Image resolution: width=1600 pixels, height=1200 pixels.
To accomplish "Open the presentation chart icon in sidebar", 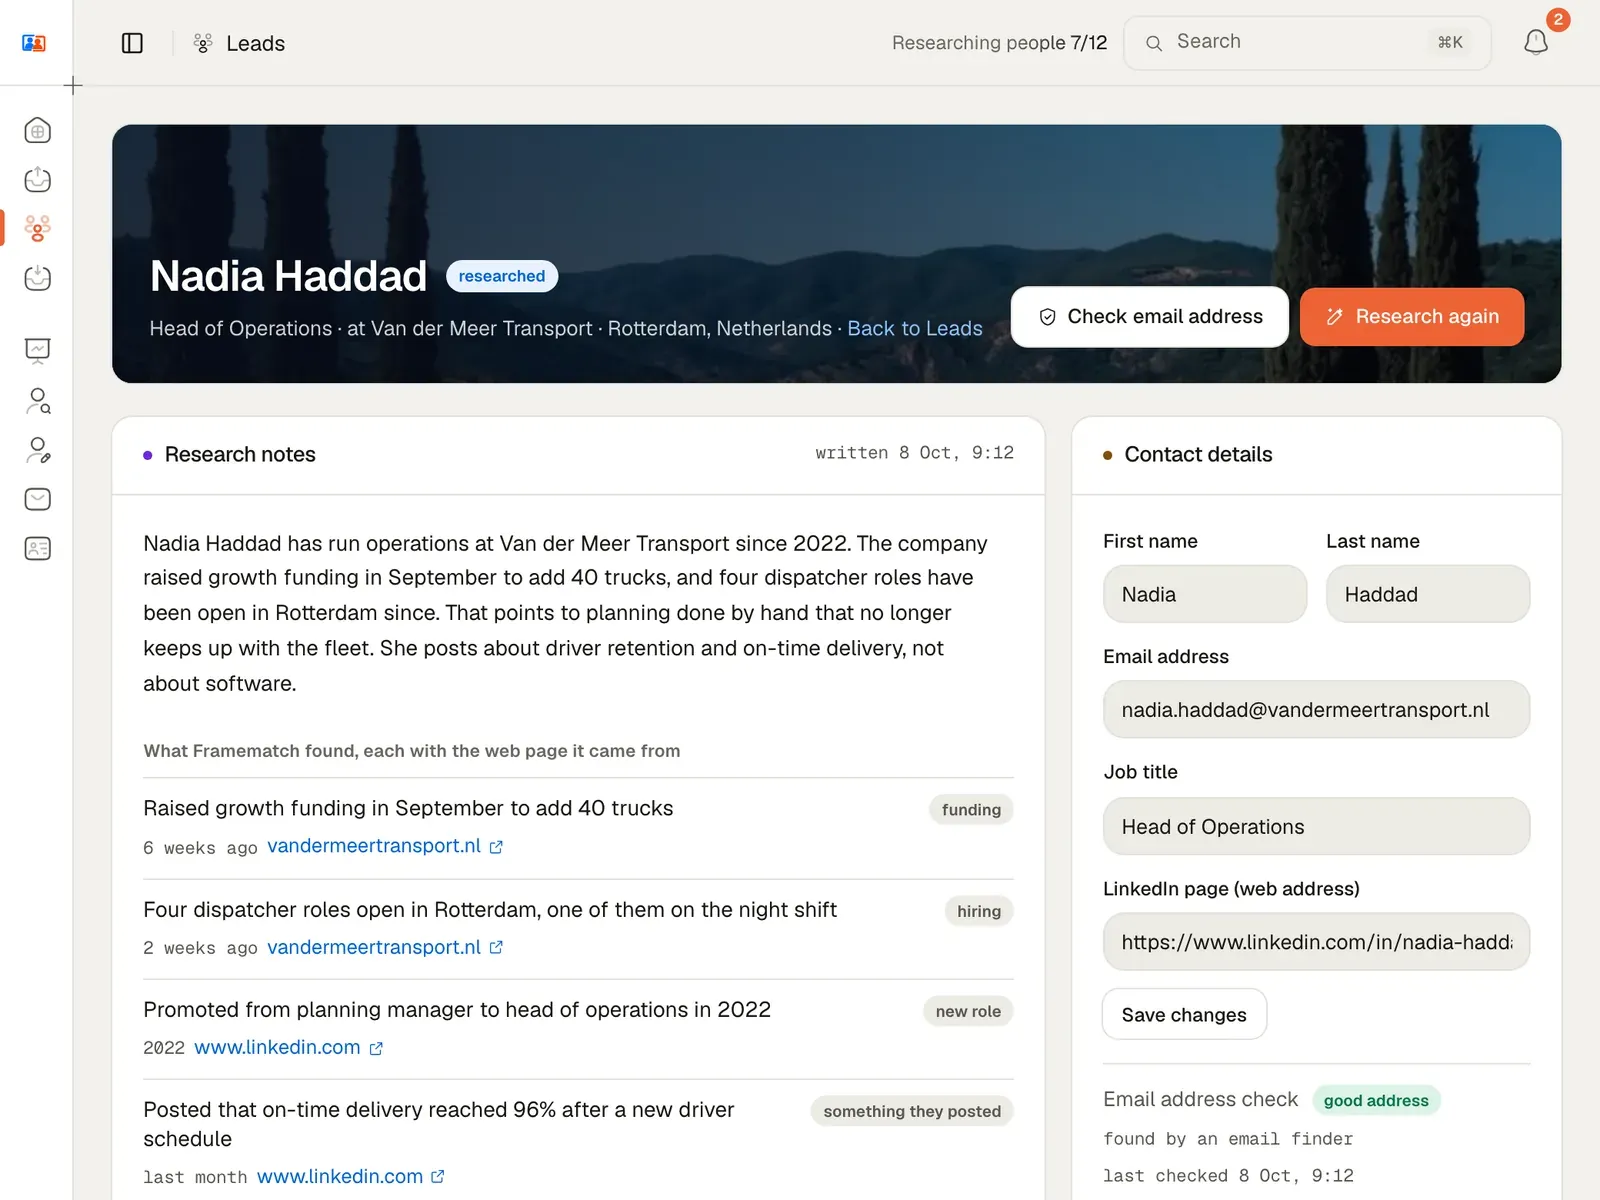I will [x=37, y=350].
